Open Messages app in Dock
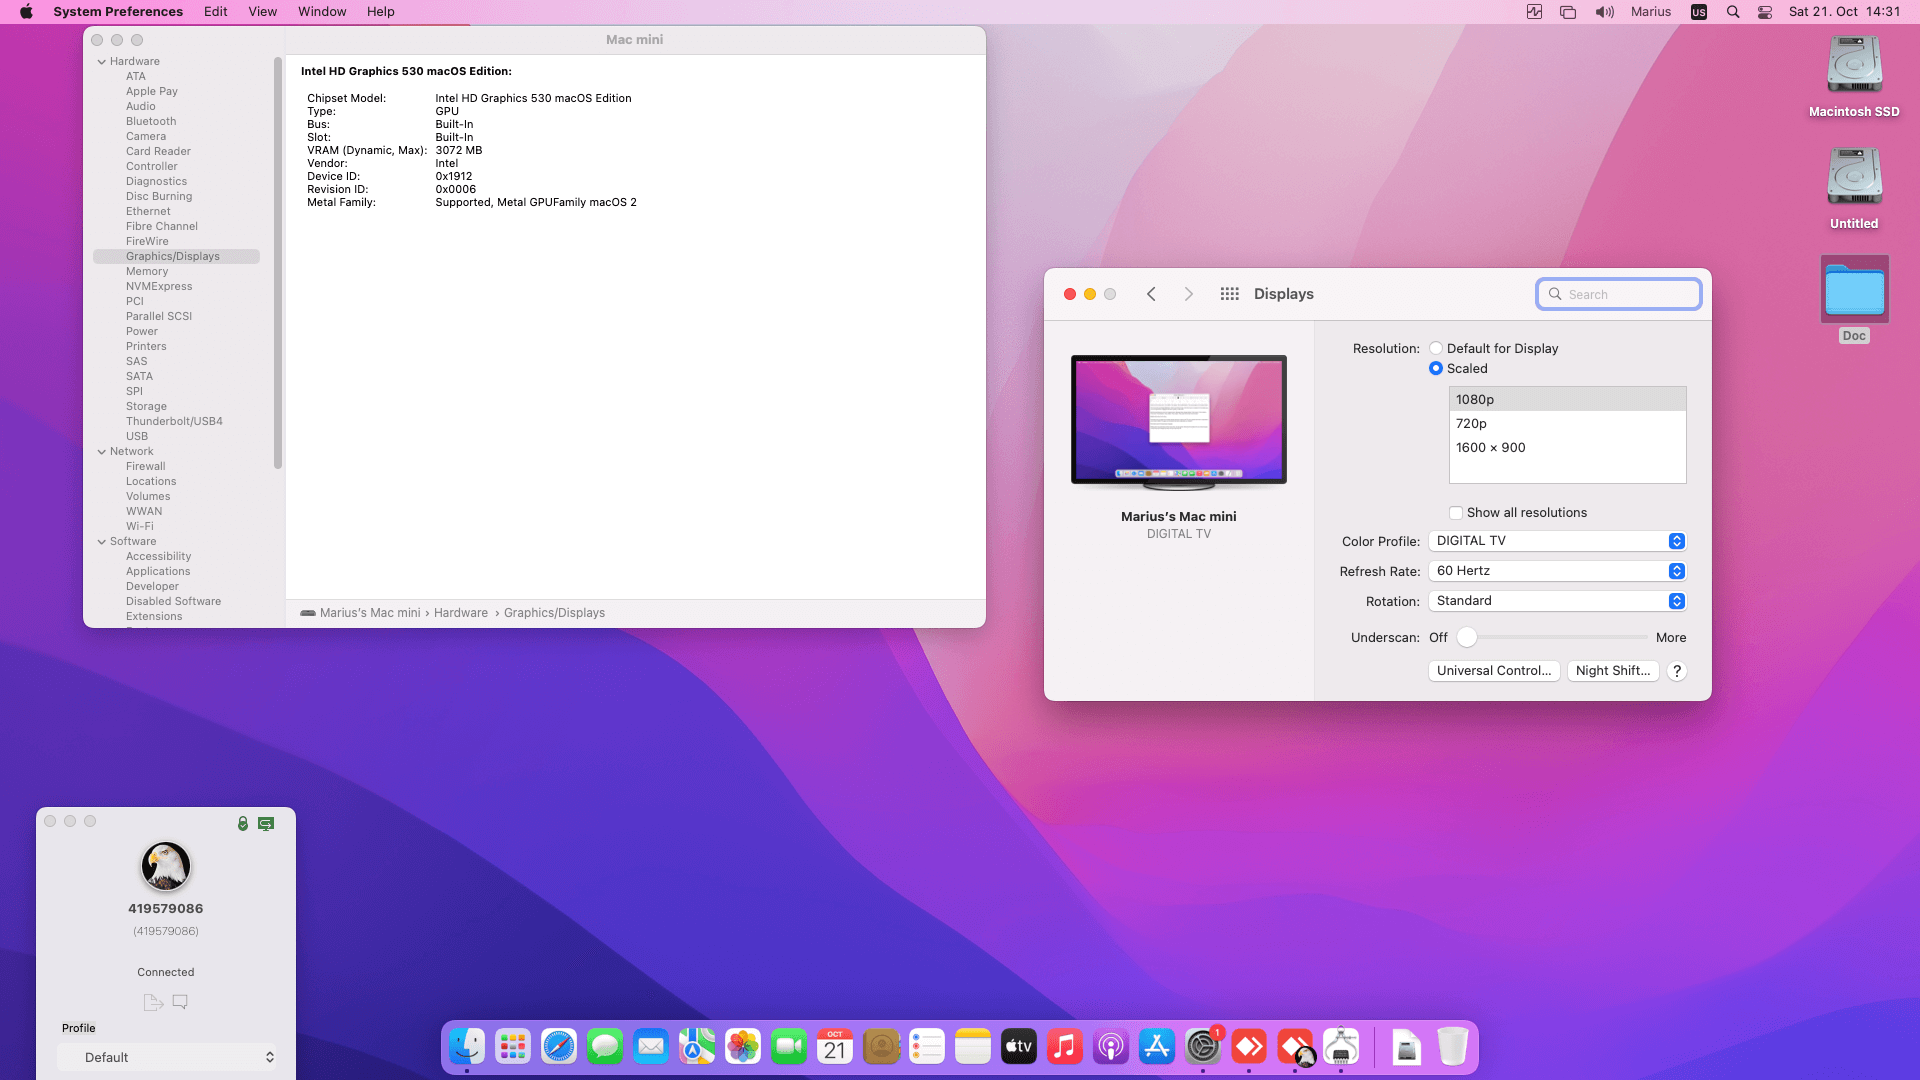The height and width of the screenshot is (1080, 1920). tap(605, 1047)
